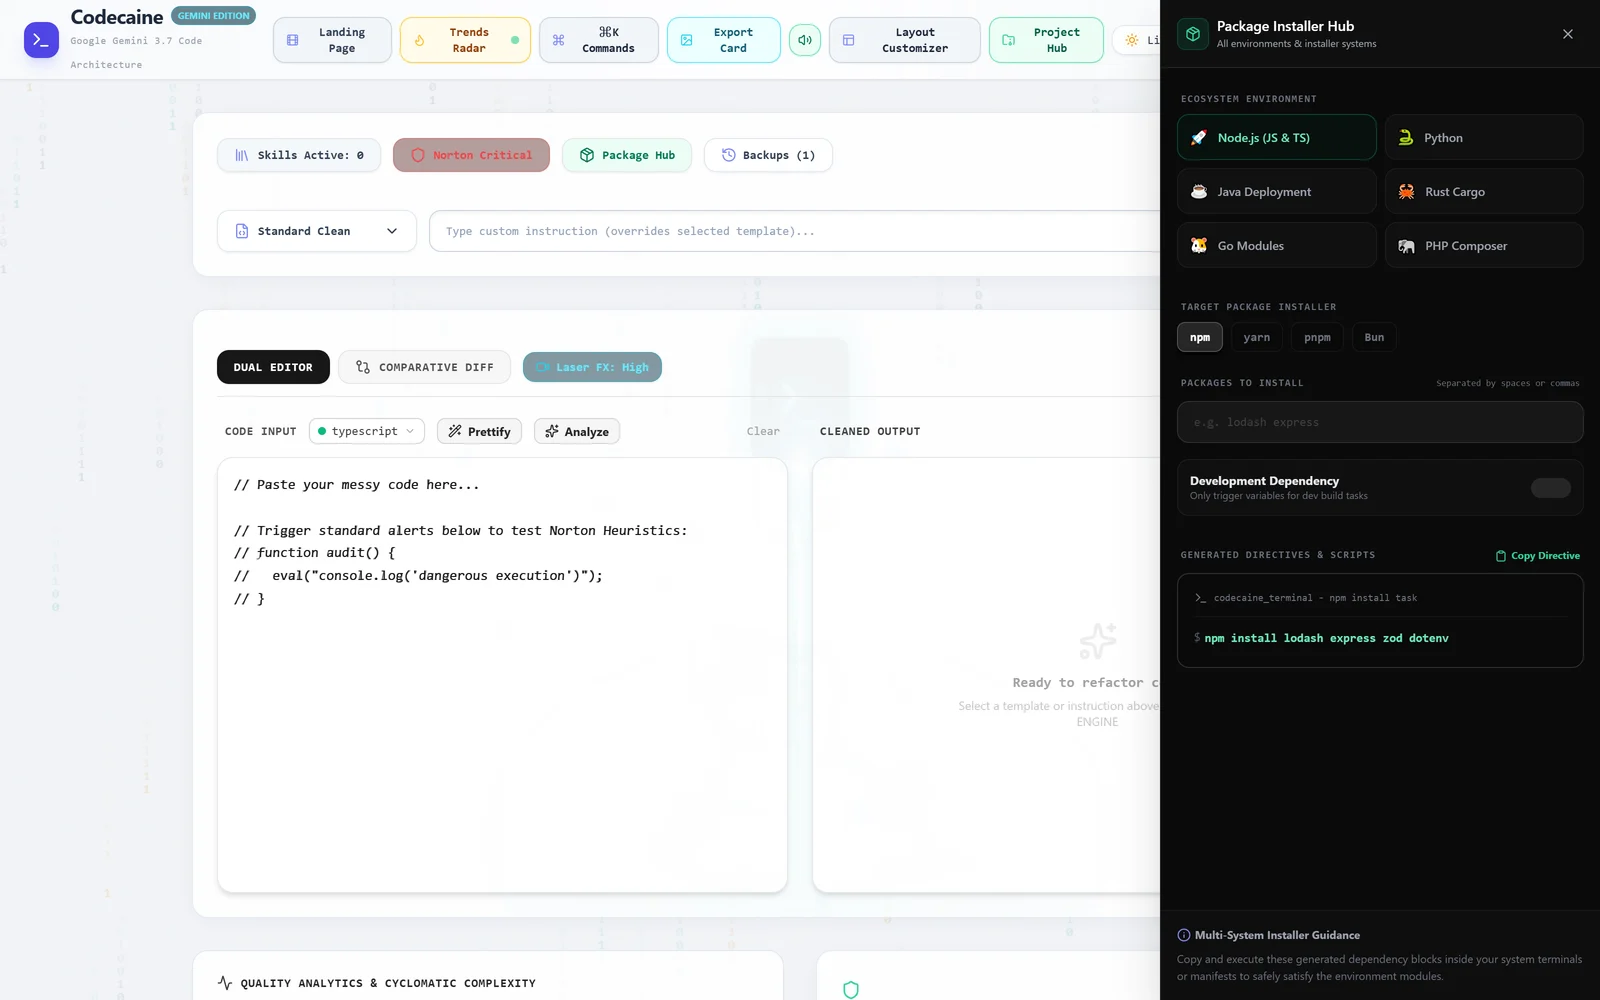Viewport: 1600px width, 1000px height.
Task: Click the Go Modules gopher icon
Action: point(1199,245)
